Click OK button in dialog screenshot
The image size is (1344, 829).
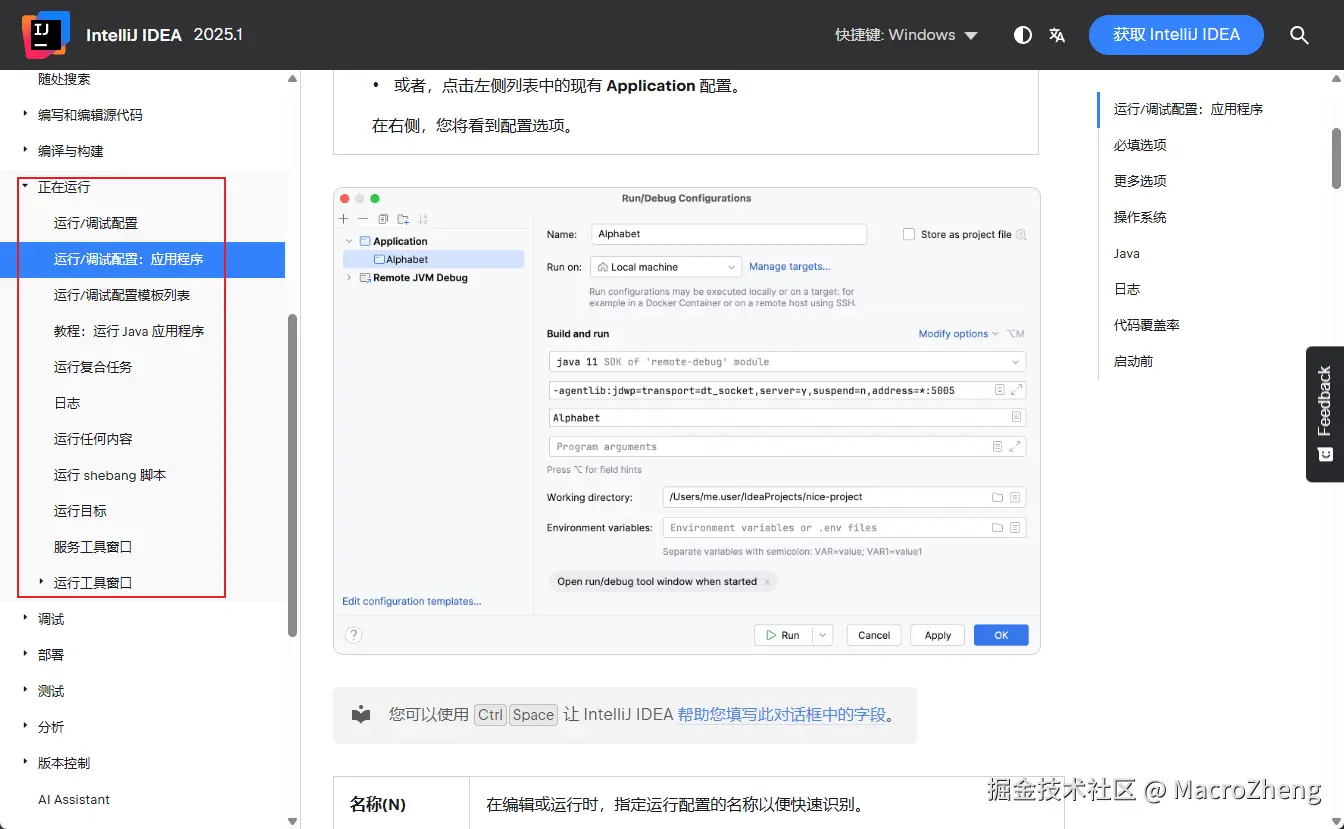pyautogui.click(x=1001, y=635)
